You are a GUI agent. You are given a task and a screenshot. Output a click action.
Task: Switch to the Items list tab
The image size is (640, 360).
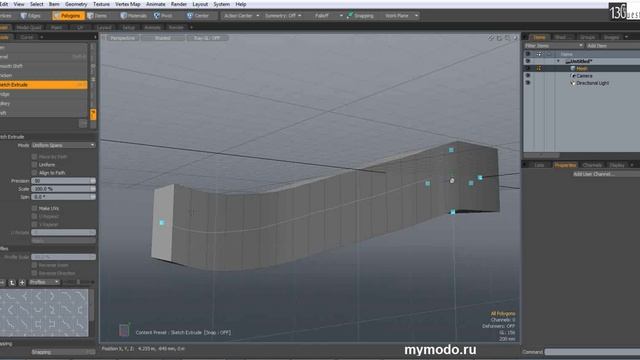coord(540,37)
